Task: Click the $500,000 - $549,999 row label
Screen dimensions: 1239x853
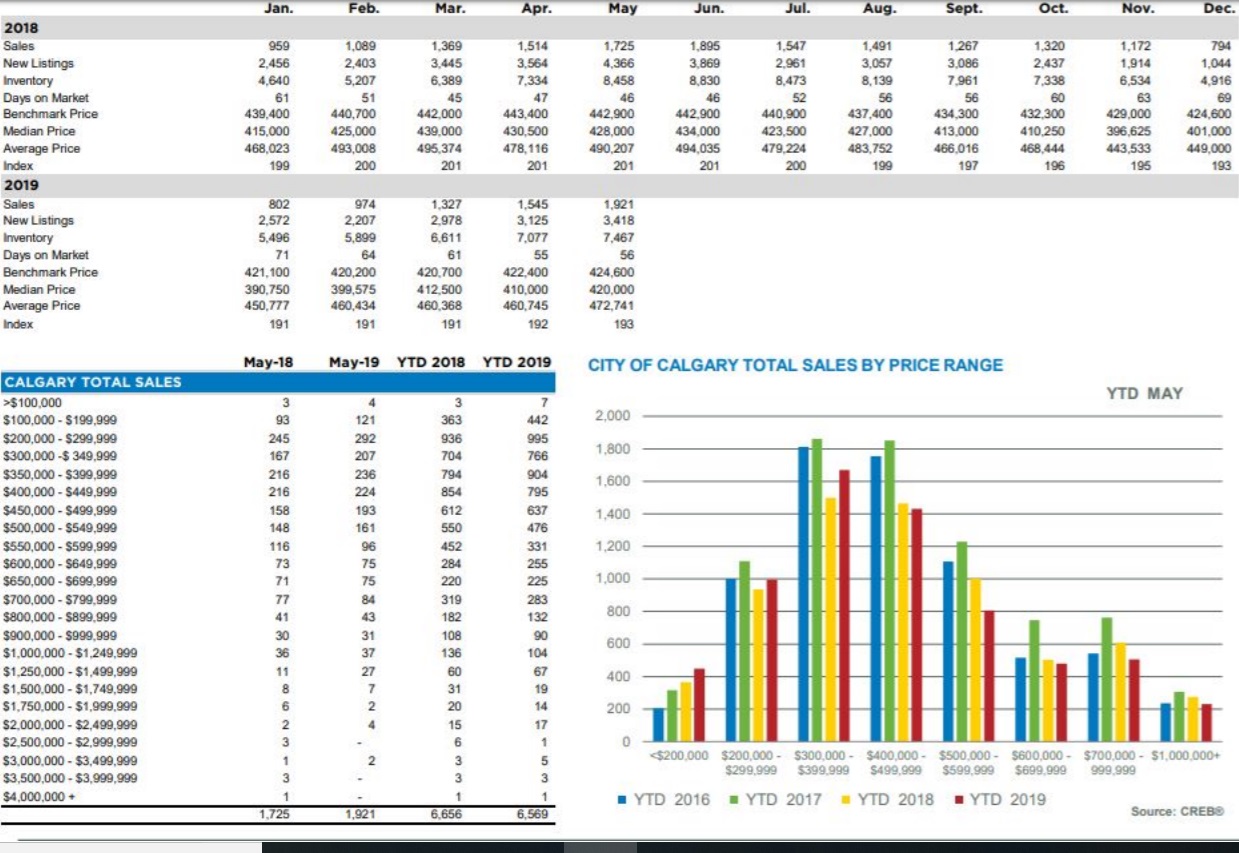Action: (60, 528)
